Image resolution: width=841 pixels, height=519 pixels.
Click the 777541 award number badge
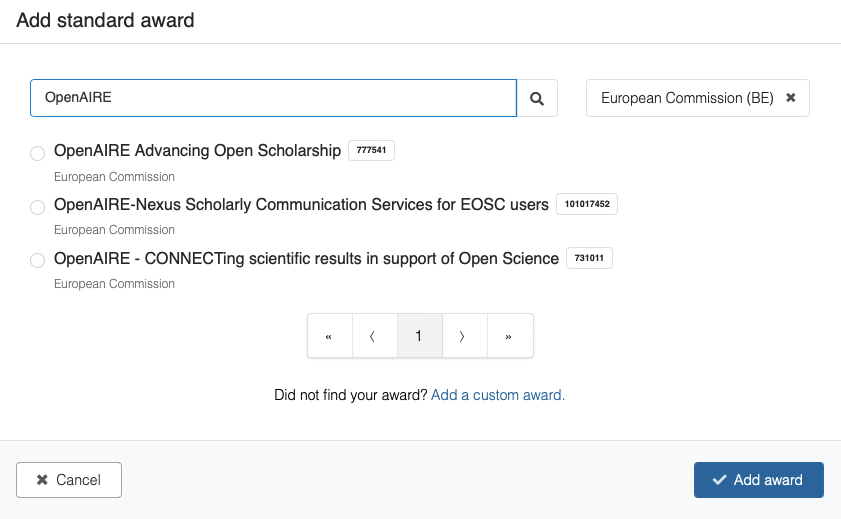pyautogui.click(x=372, y=151)
